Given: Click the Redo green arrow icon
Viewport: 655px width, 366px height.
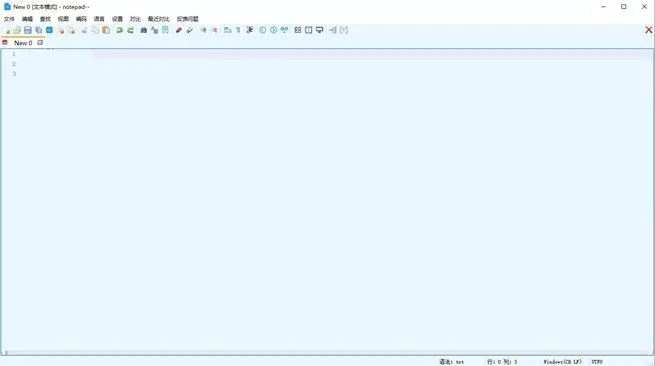Looking at the screenshot, I should (x=131, y=30).
